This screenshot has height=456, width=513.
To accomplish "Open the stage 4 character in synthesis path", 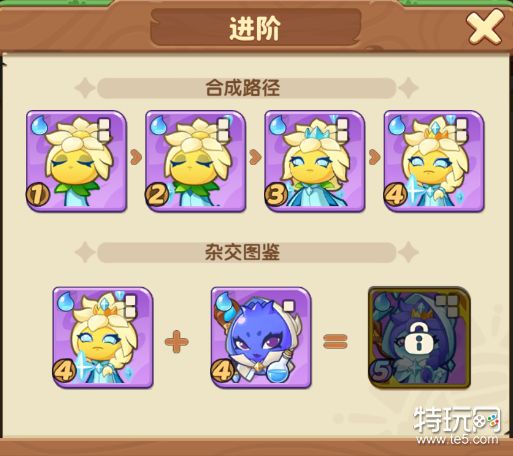I will [434, 161].
